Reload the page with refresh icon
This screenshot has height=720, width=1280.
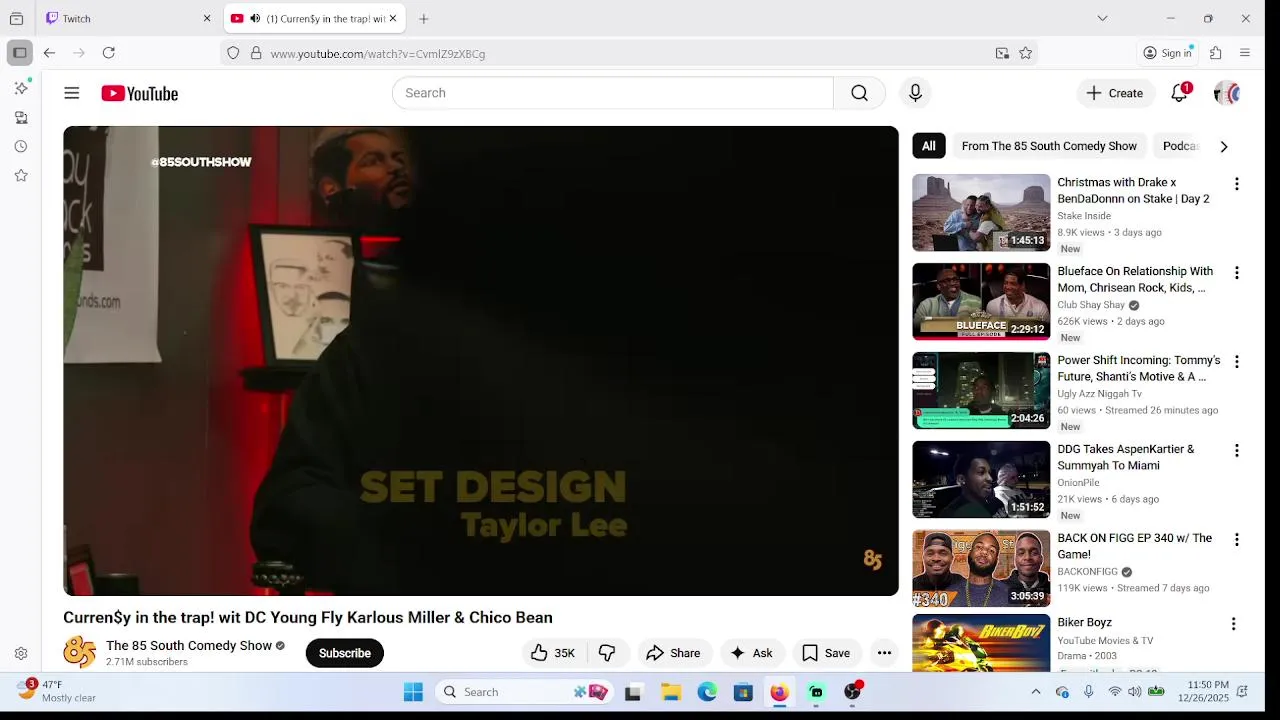[x=109, y=53]
